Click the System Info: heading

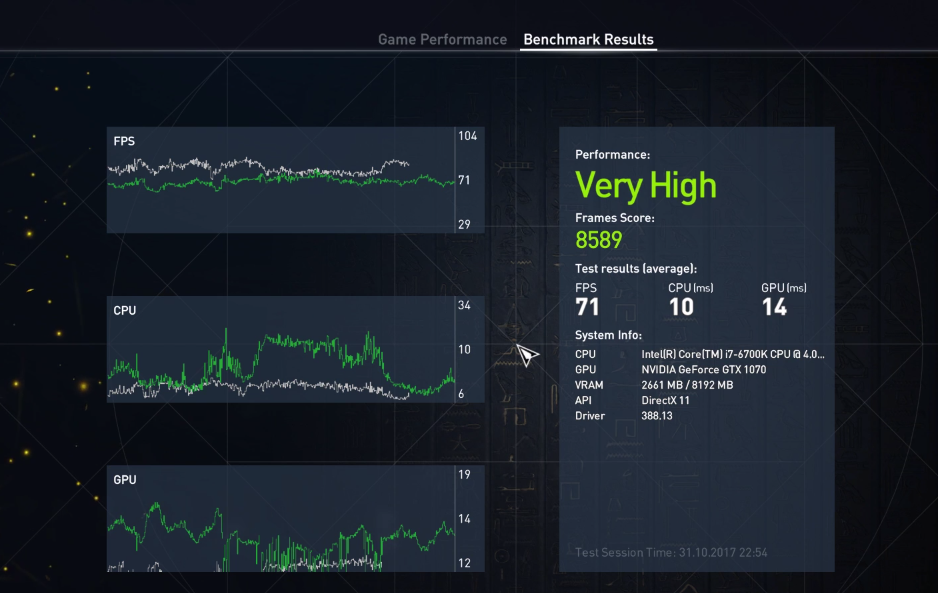click(608, 335)
